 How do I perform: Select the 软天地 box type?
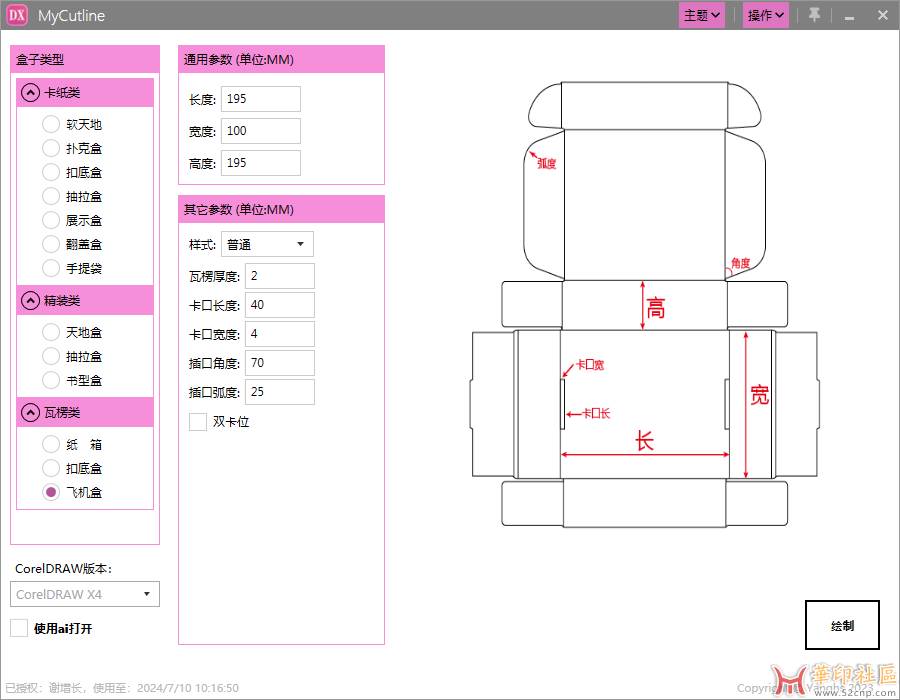[x=51, y=125]
